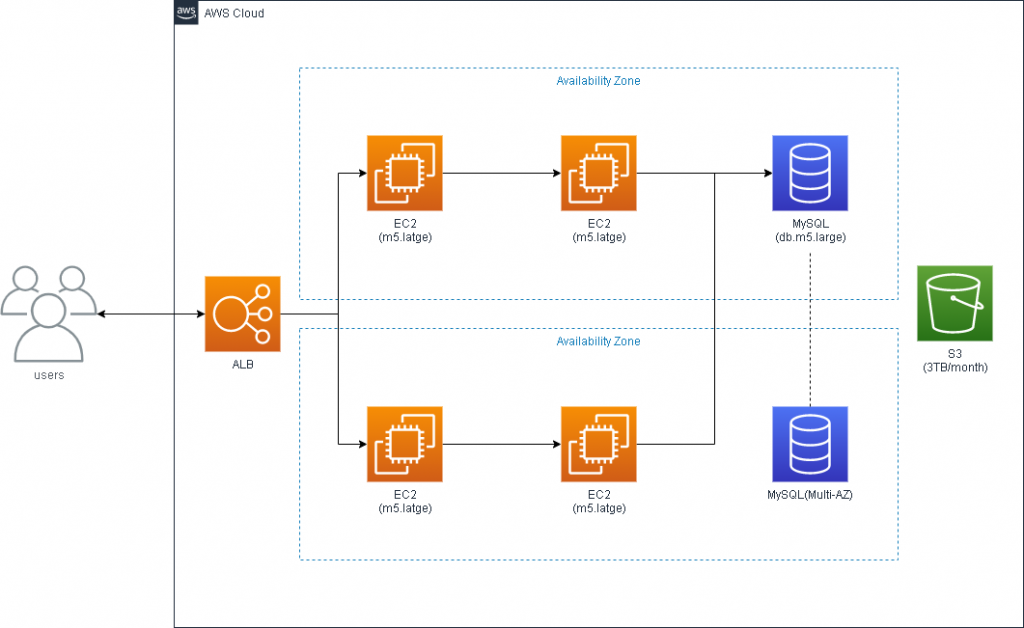Click the "AWS Cloud" label
Viewport: 1024px width, 628px height.
pos(234,13)
